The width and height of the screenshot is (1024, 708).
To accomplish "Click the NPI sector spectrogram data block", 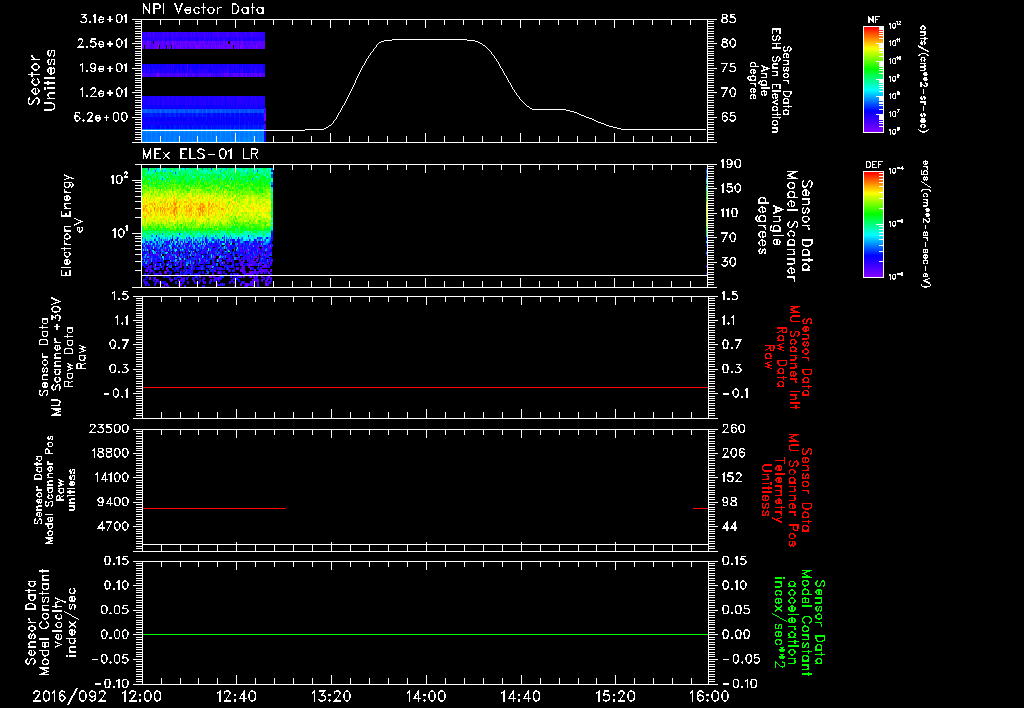I will coord(203,86).
